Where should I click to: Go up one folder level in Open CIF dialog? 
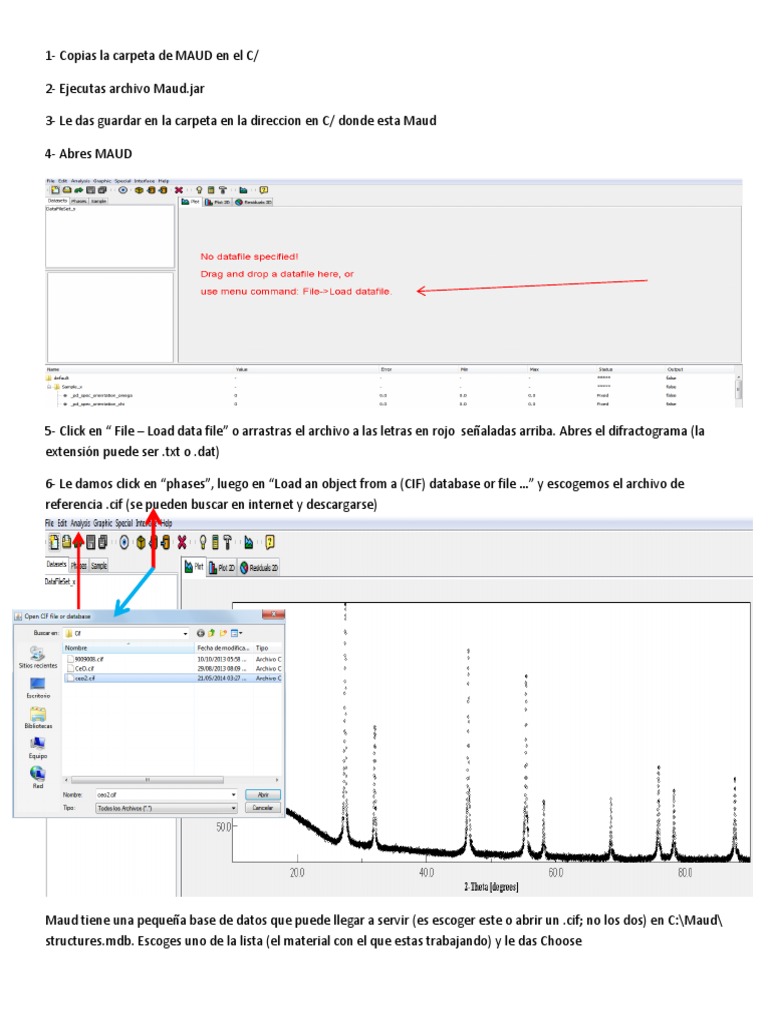[x=212, y=633]
